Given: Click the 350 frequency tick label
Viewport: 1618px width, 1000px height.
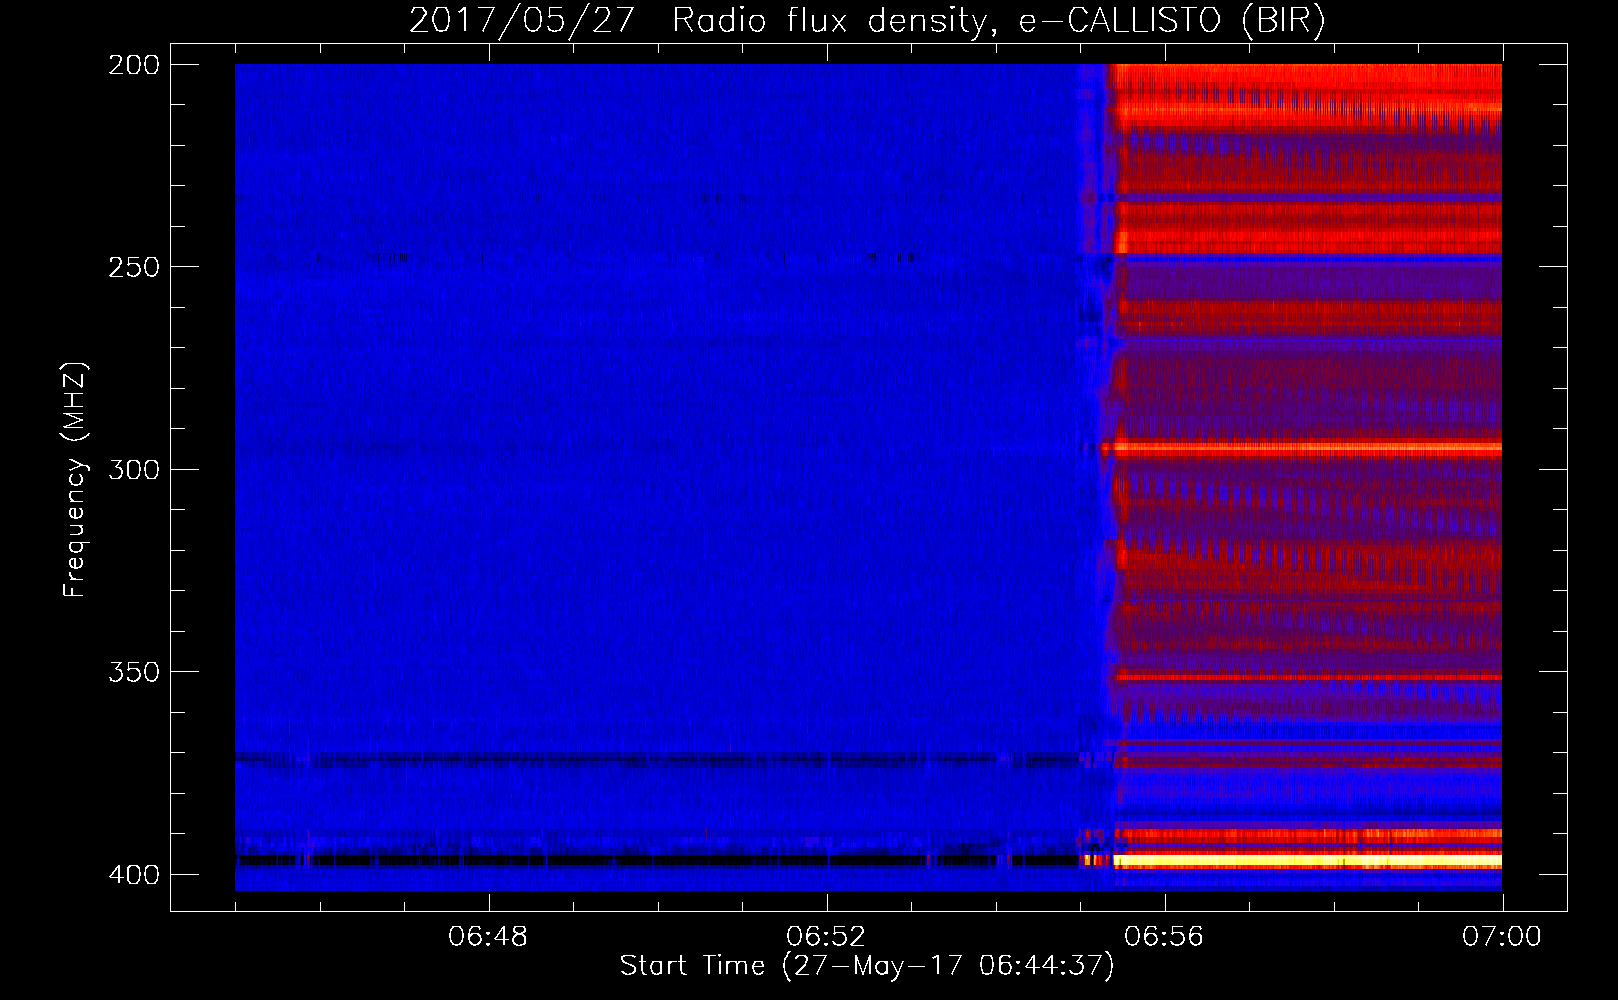Looking at the screenshot, I should [x=134, y=672].
